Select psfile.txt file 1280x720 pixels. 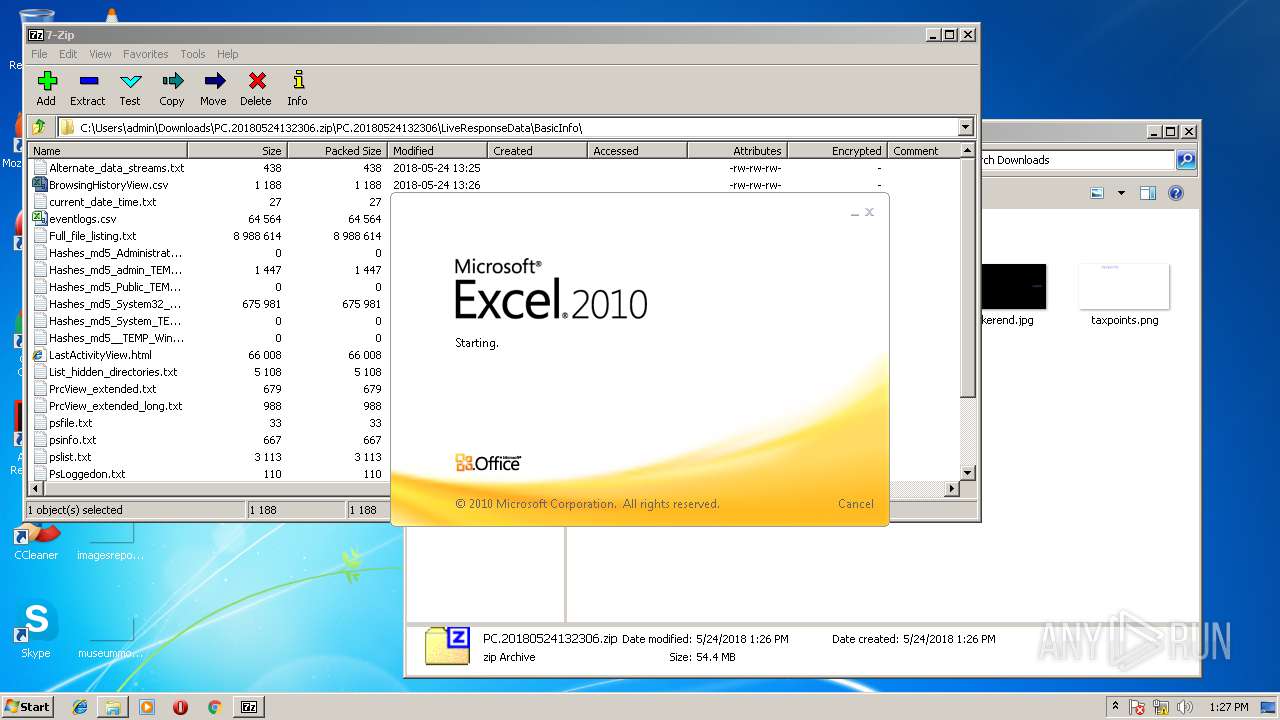coord(71,423)
